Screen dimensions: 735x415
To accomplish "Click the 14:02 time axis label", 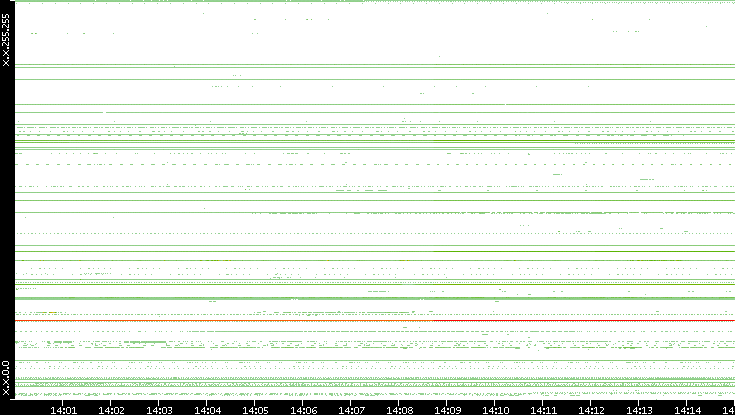I will (112, 410).
